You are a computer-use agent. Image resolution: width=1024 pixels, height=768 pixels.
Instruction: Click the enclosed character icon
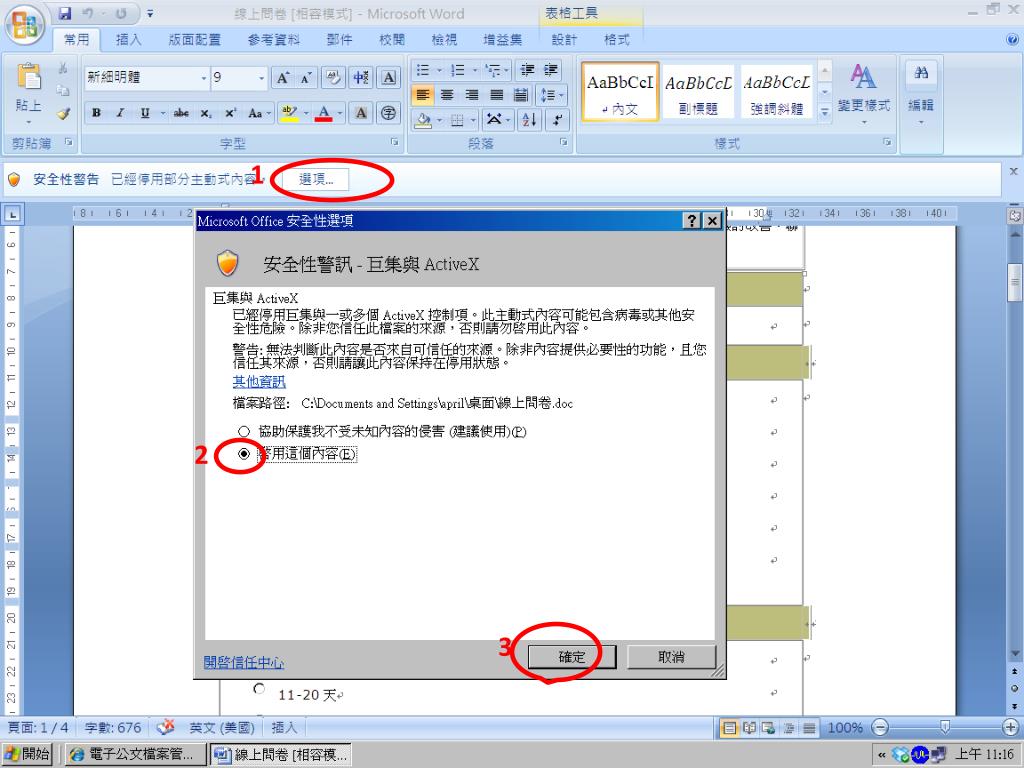[x=389, y=113]
